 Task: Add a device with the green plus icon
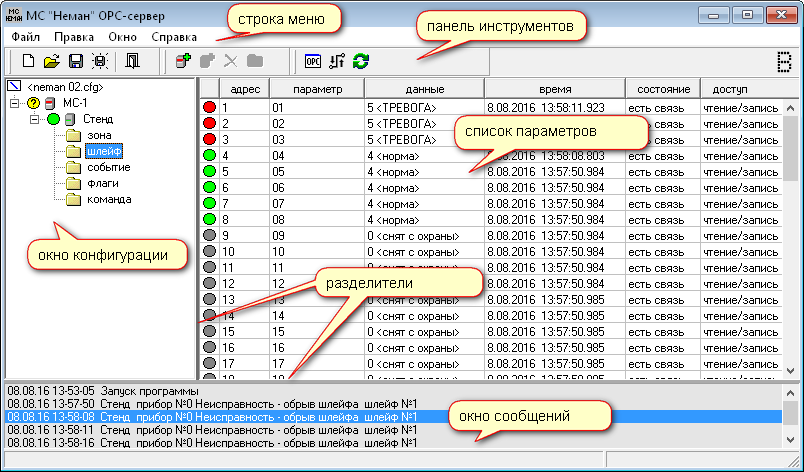[182, 61]
